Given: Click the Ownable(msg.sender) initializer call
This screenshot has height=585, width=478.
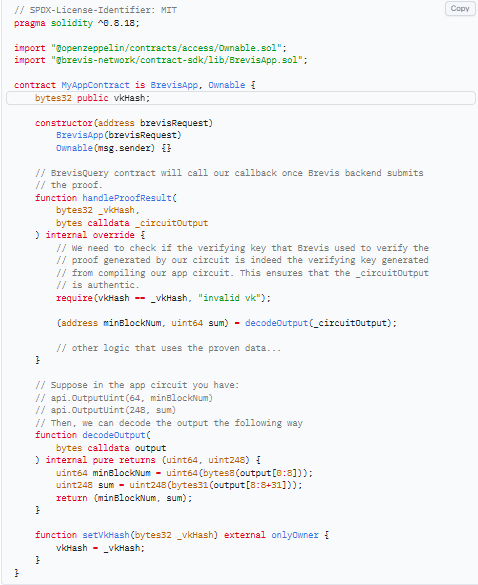Looking at the screenshot, I should click(x=105, y=148).
